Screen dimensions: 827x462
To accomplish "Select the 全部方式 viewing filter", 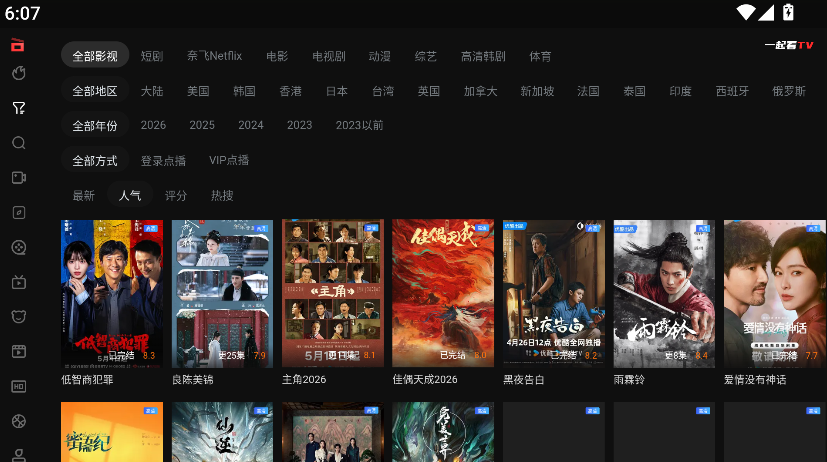I will point(95,160).
